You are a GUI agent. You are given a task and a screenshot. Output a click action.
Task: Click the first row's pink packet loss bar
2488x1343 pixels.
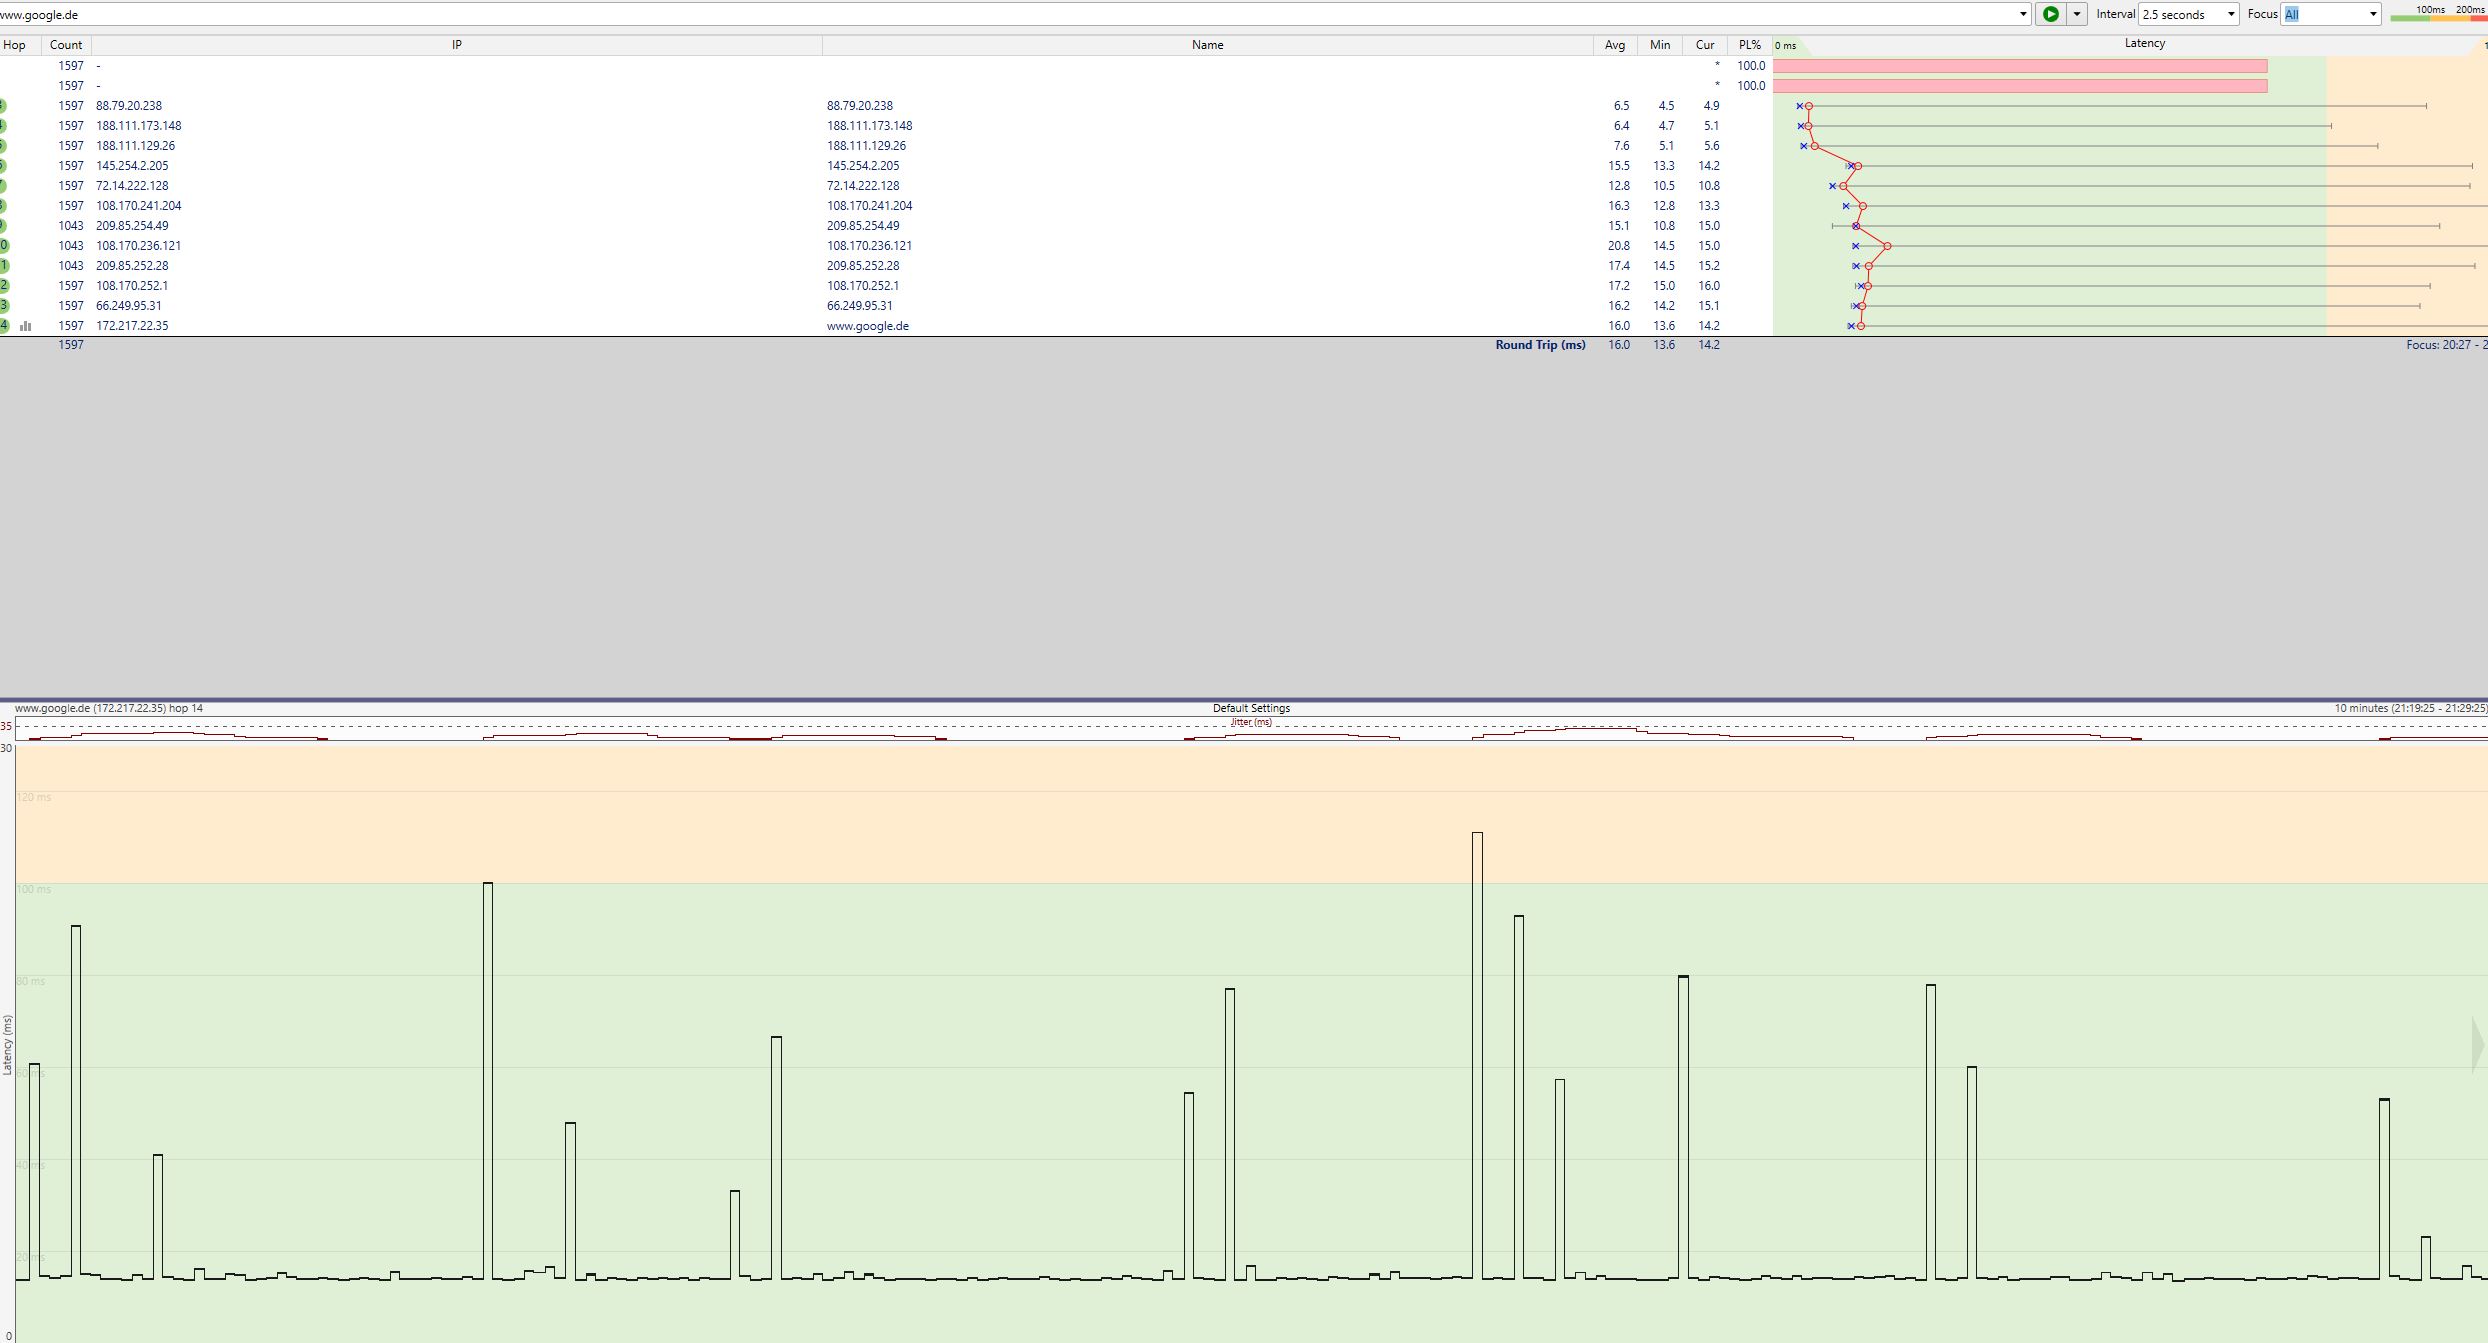tap(2020, 66)
